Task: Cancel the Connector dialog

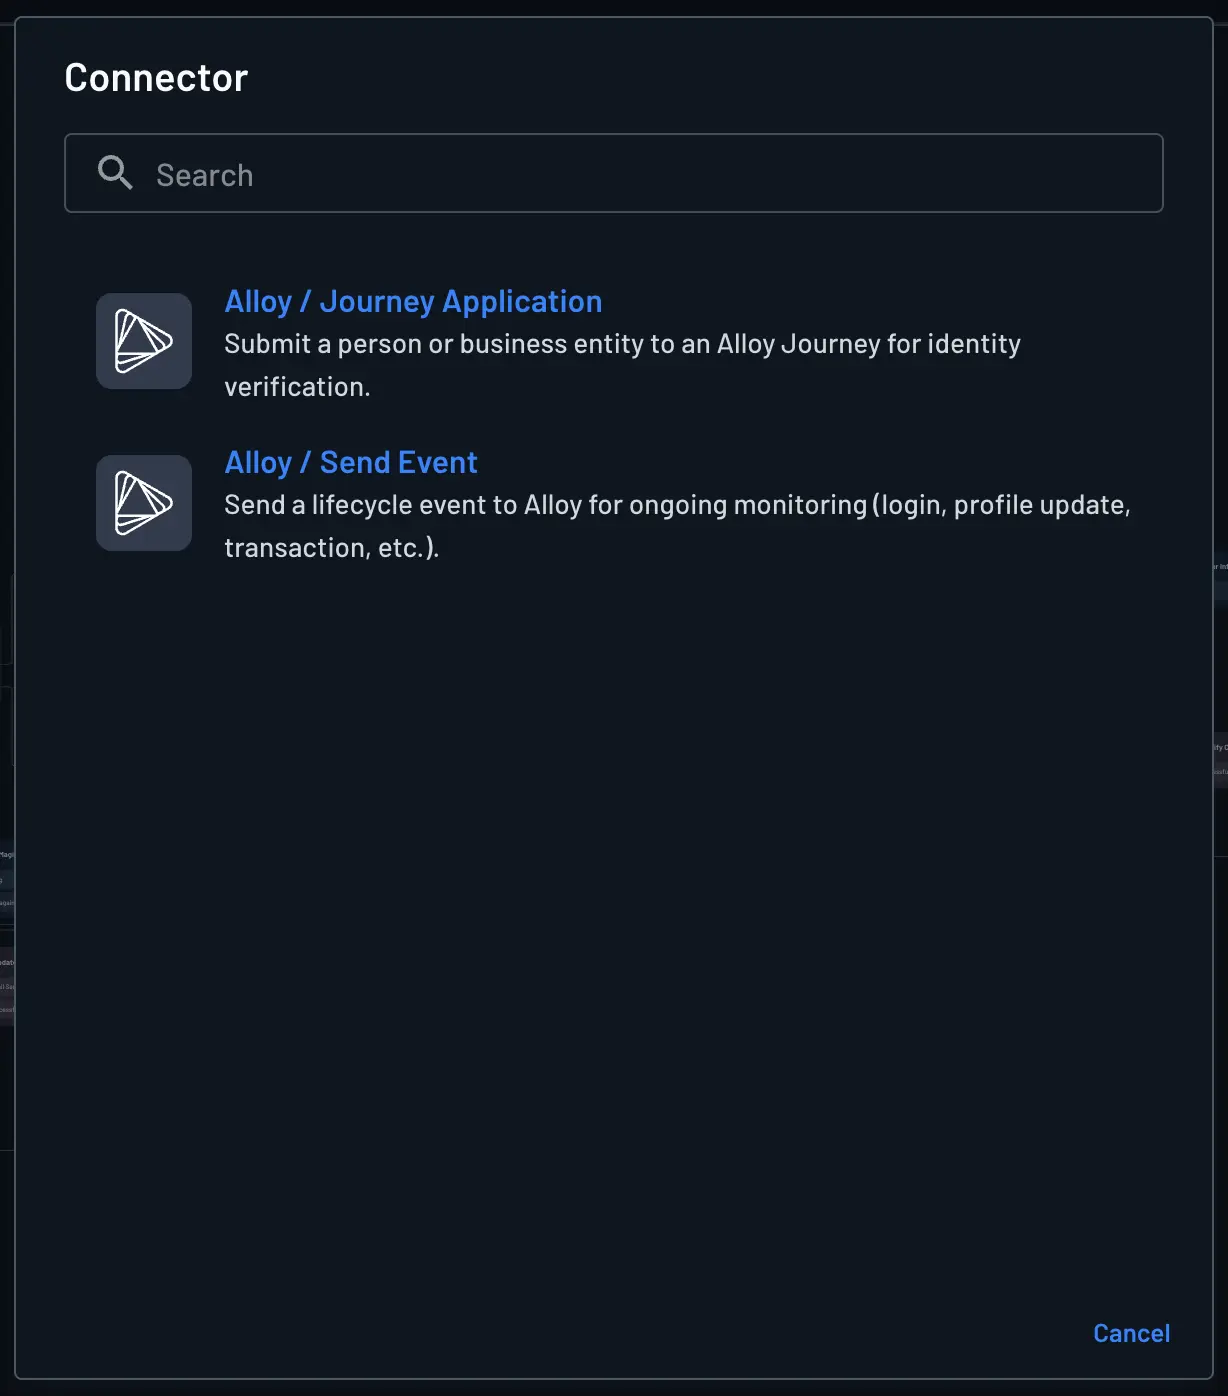Action: click(1131, 1333)
